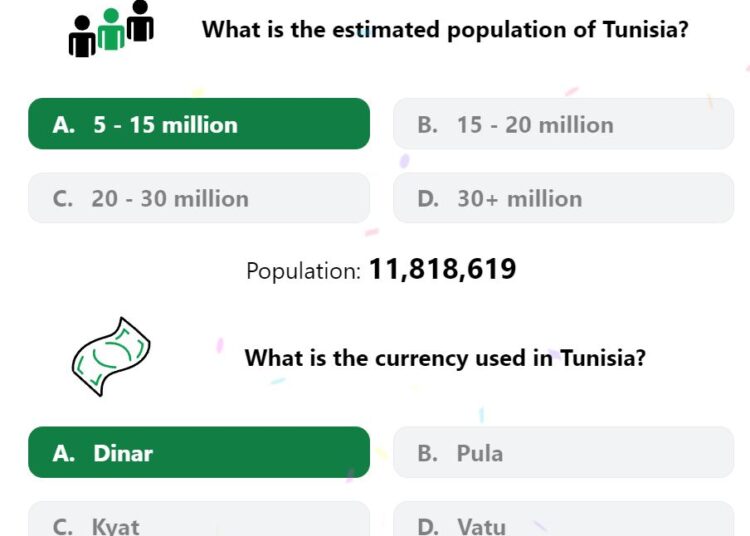The height and width of the screenshot is (536, 750).
Task: Click letter B of the Pula option
Action: [427, 453]
